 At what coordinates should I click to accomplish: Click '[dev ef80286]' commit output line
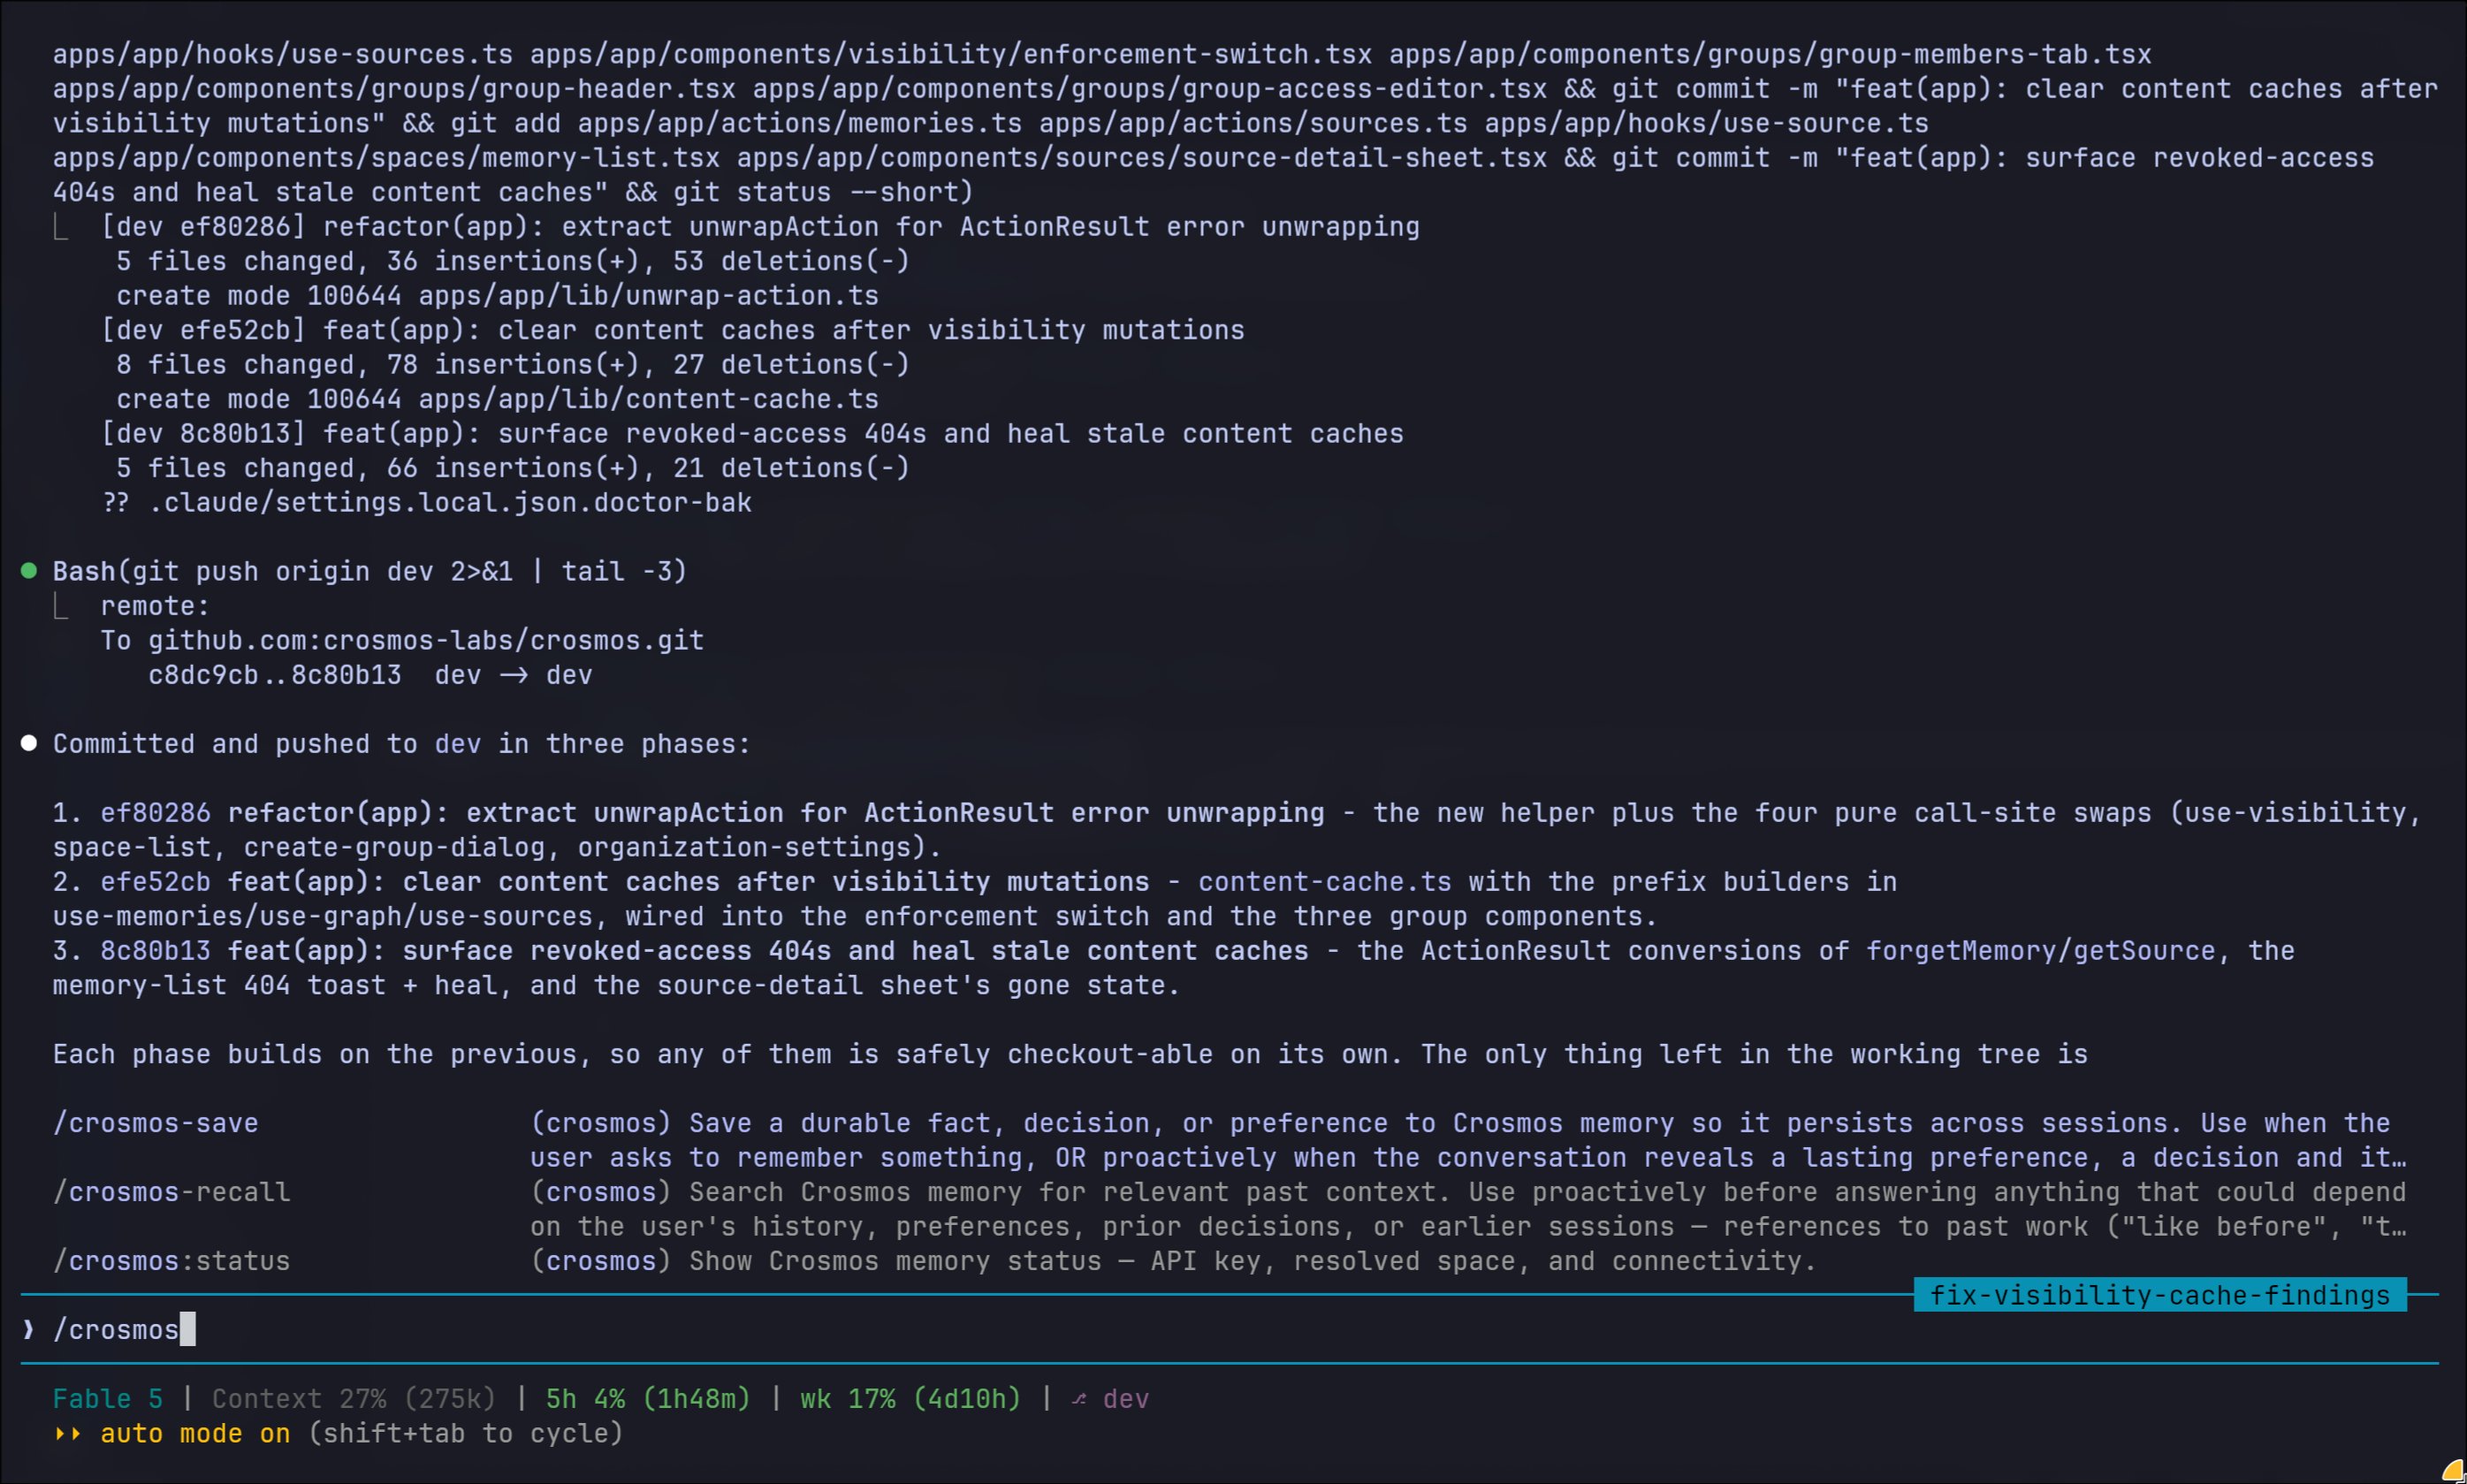tap(760, 227)
